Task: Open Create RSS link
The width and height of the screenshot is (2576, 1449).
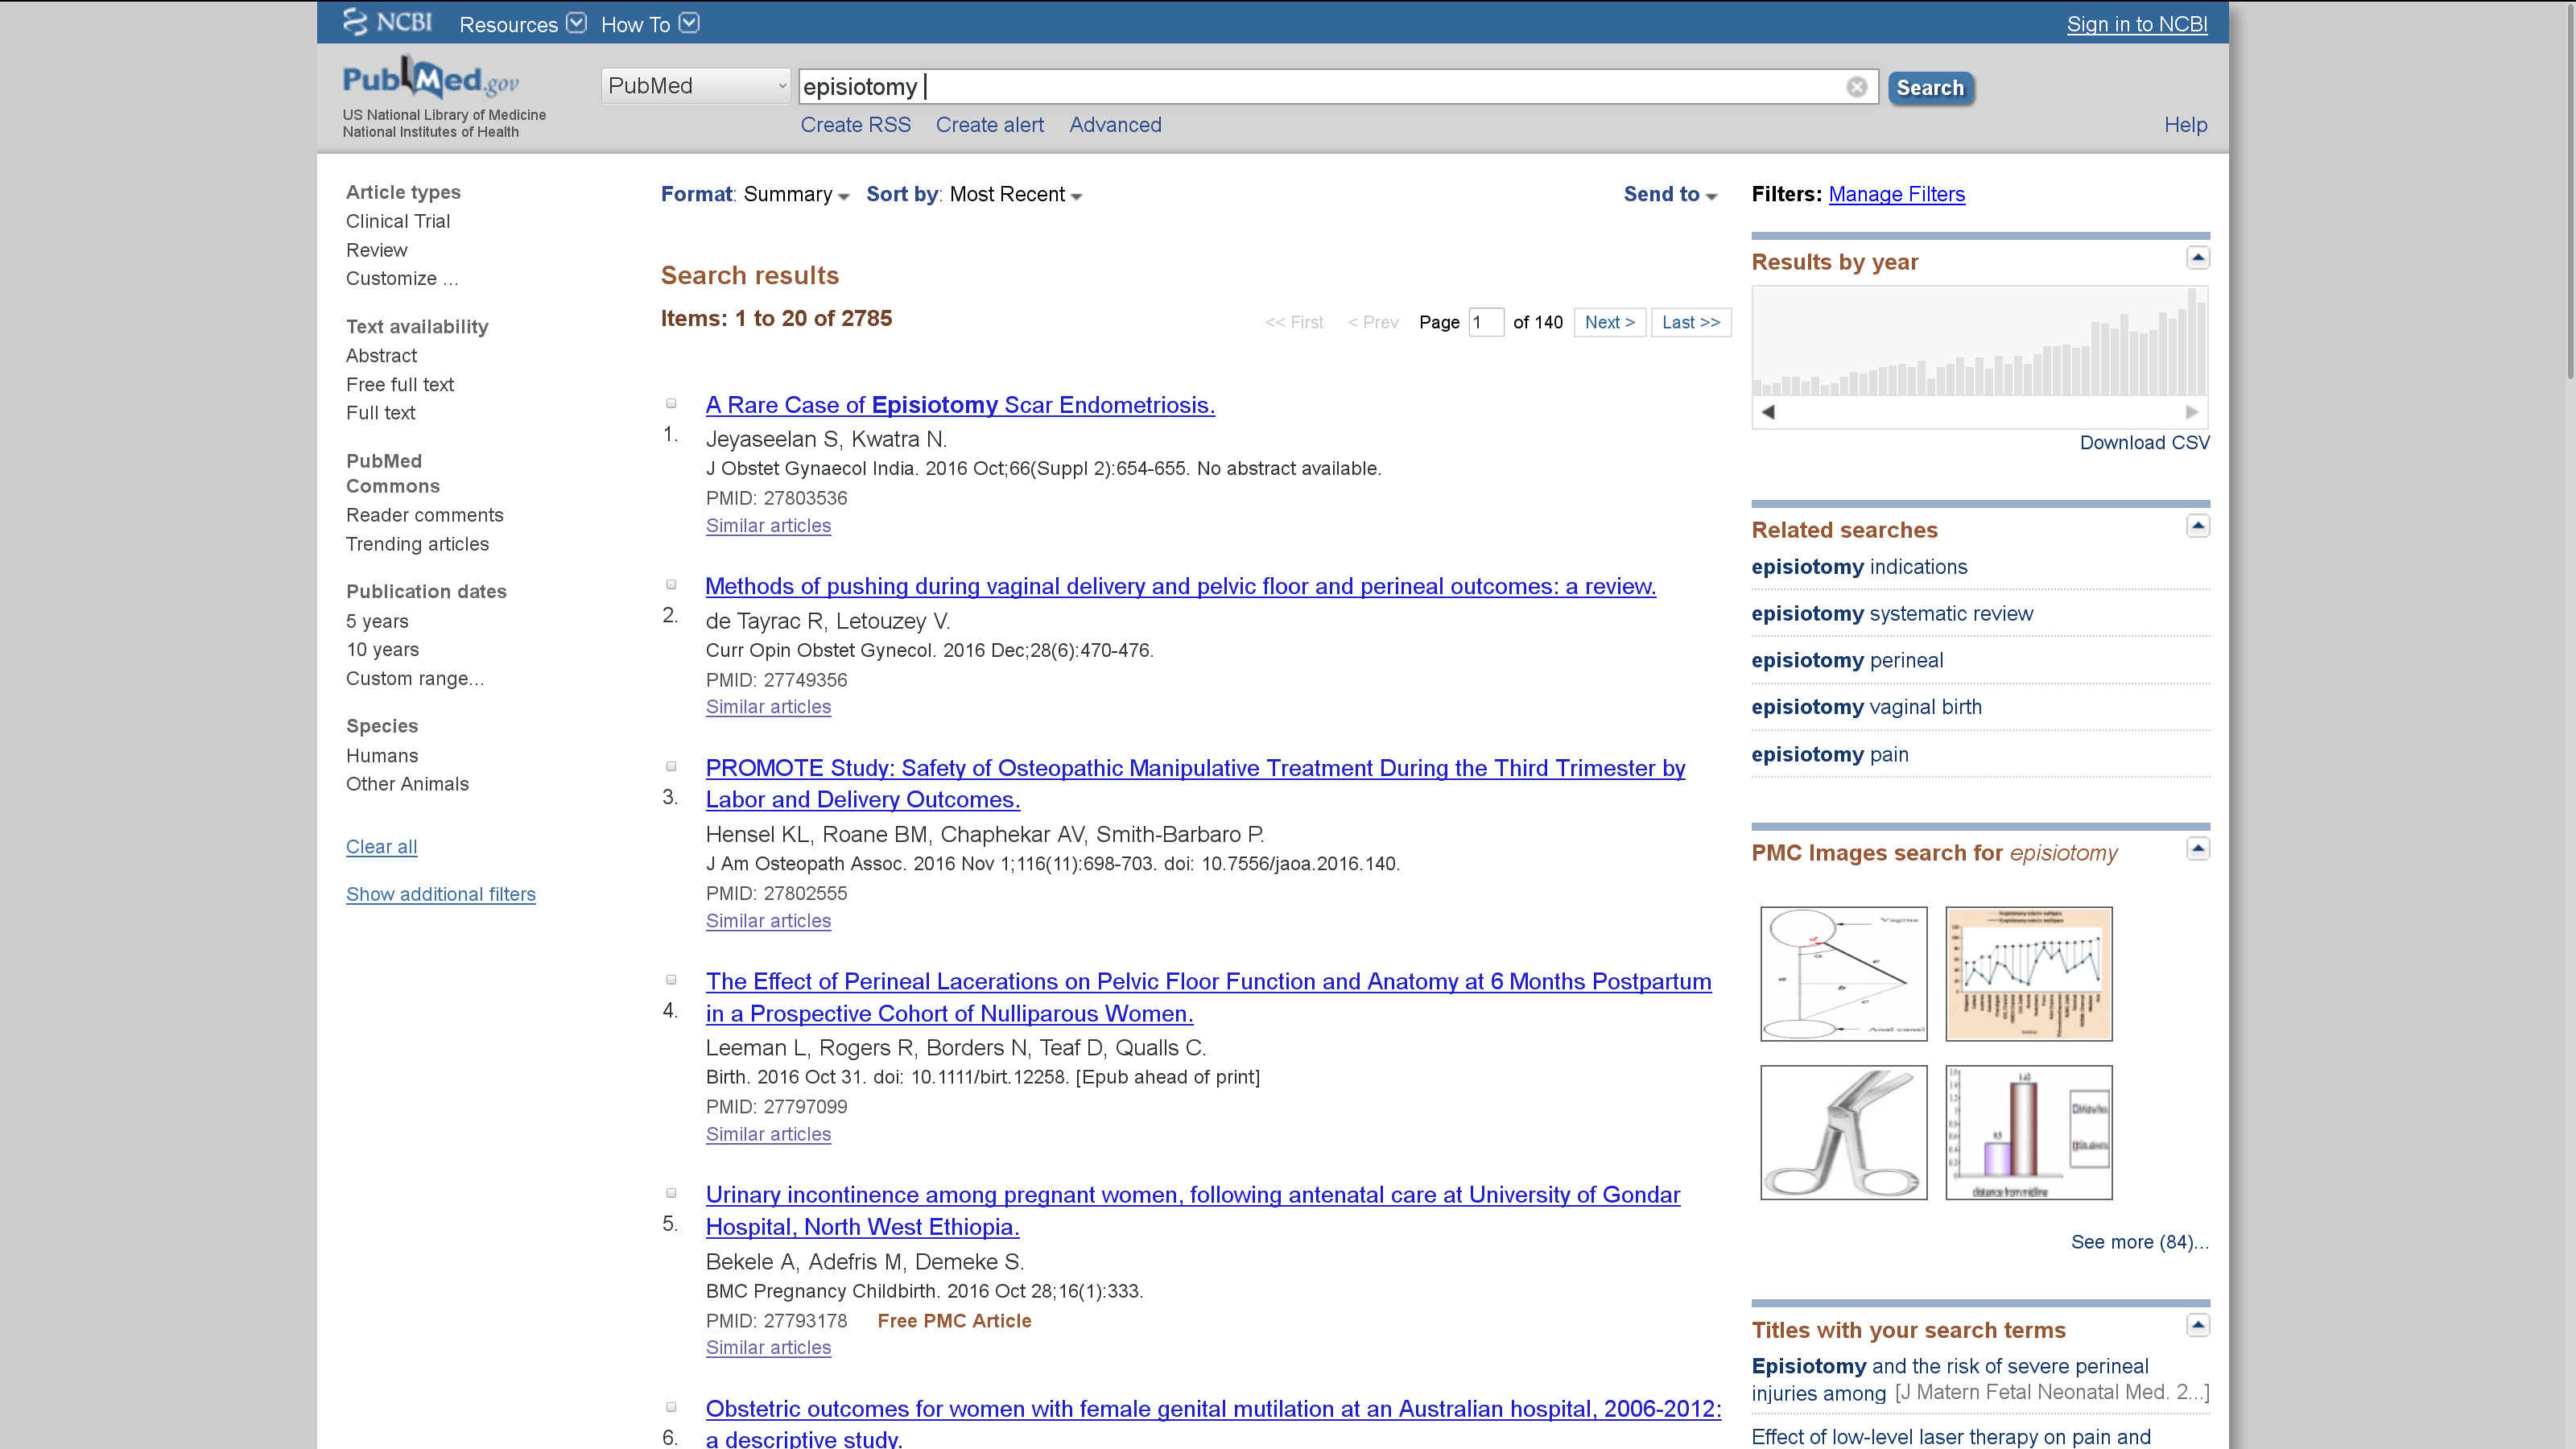Action: click(x=855, y=125)
